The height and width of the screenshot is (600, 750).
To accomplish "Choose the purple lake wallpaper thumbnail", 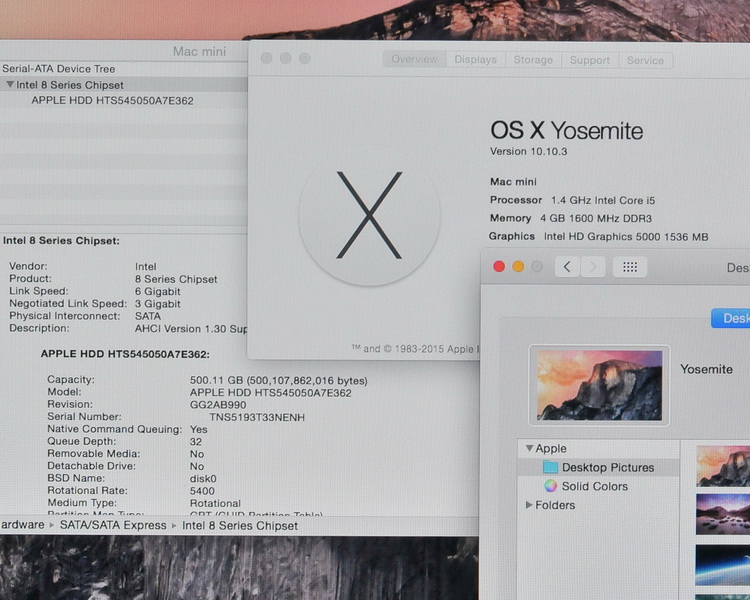I will tap(723, 514).
